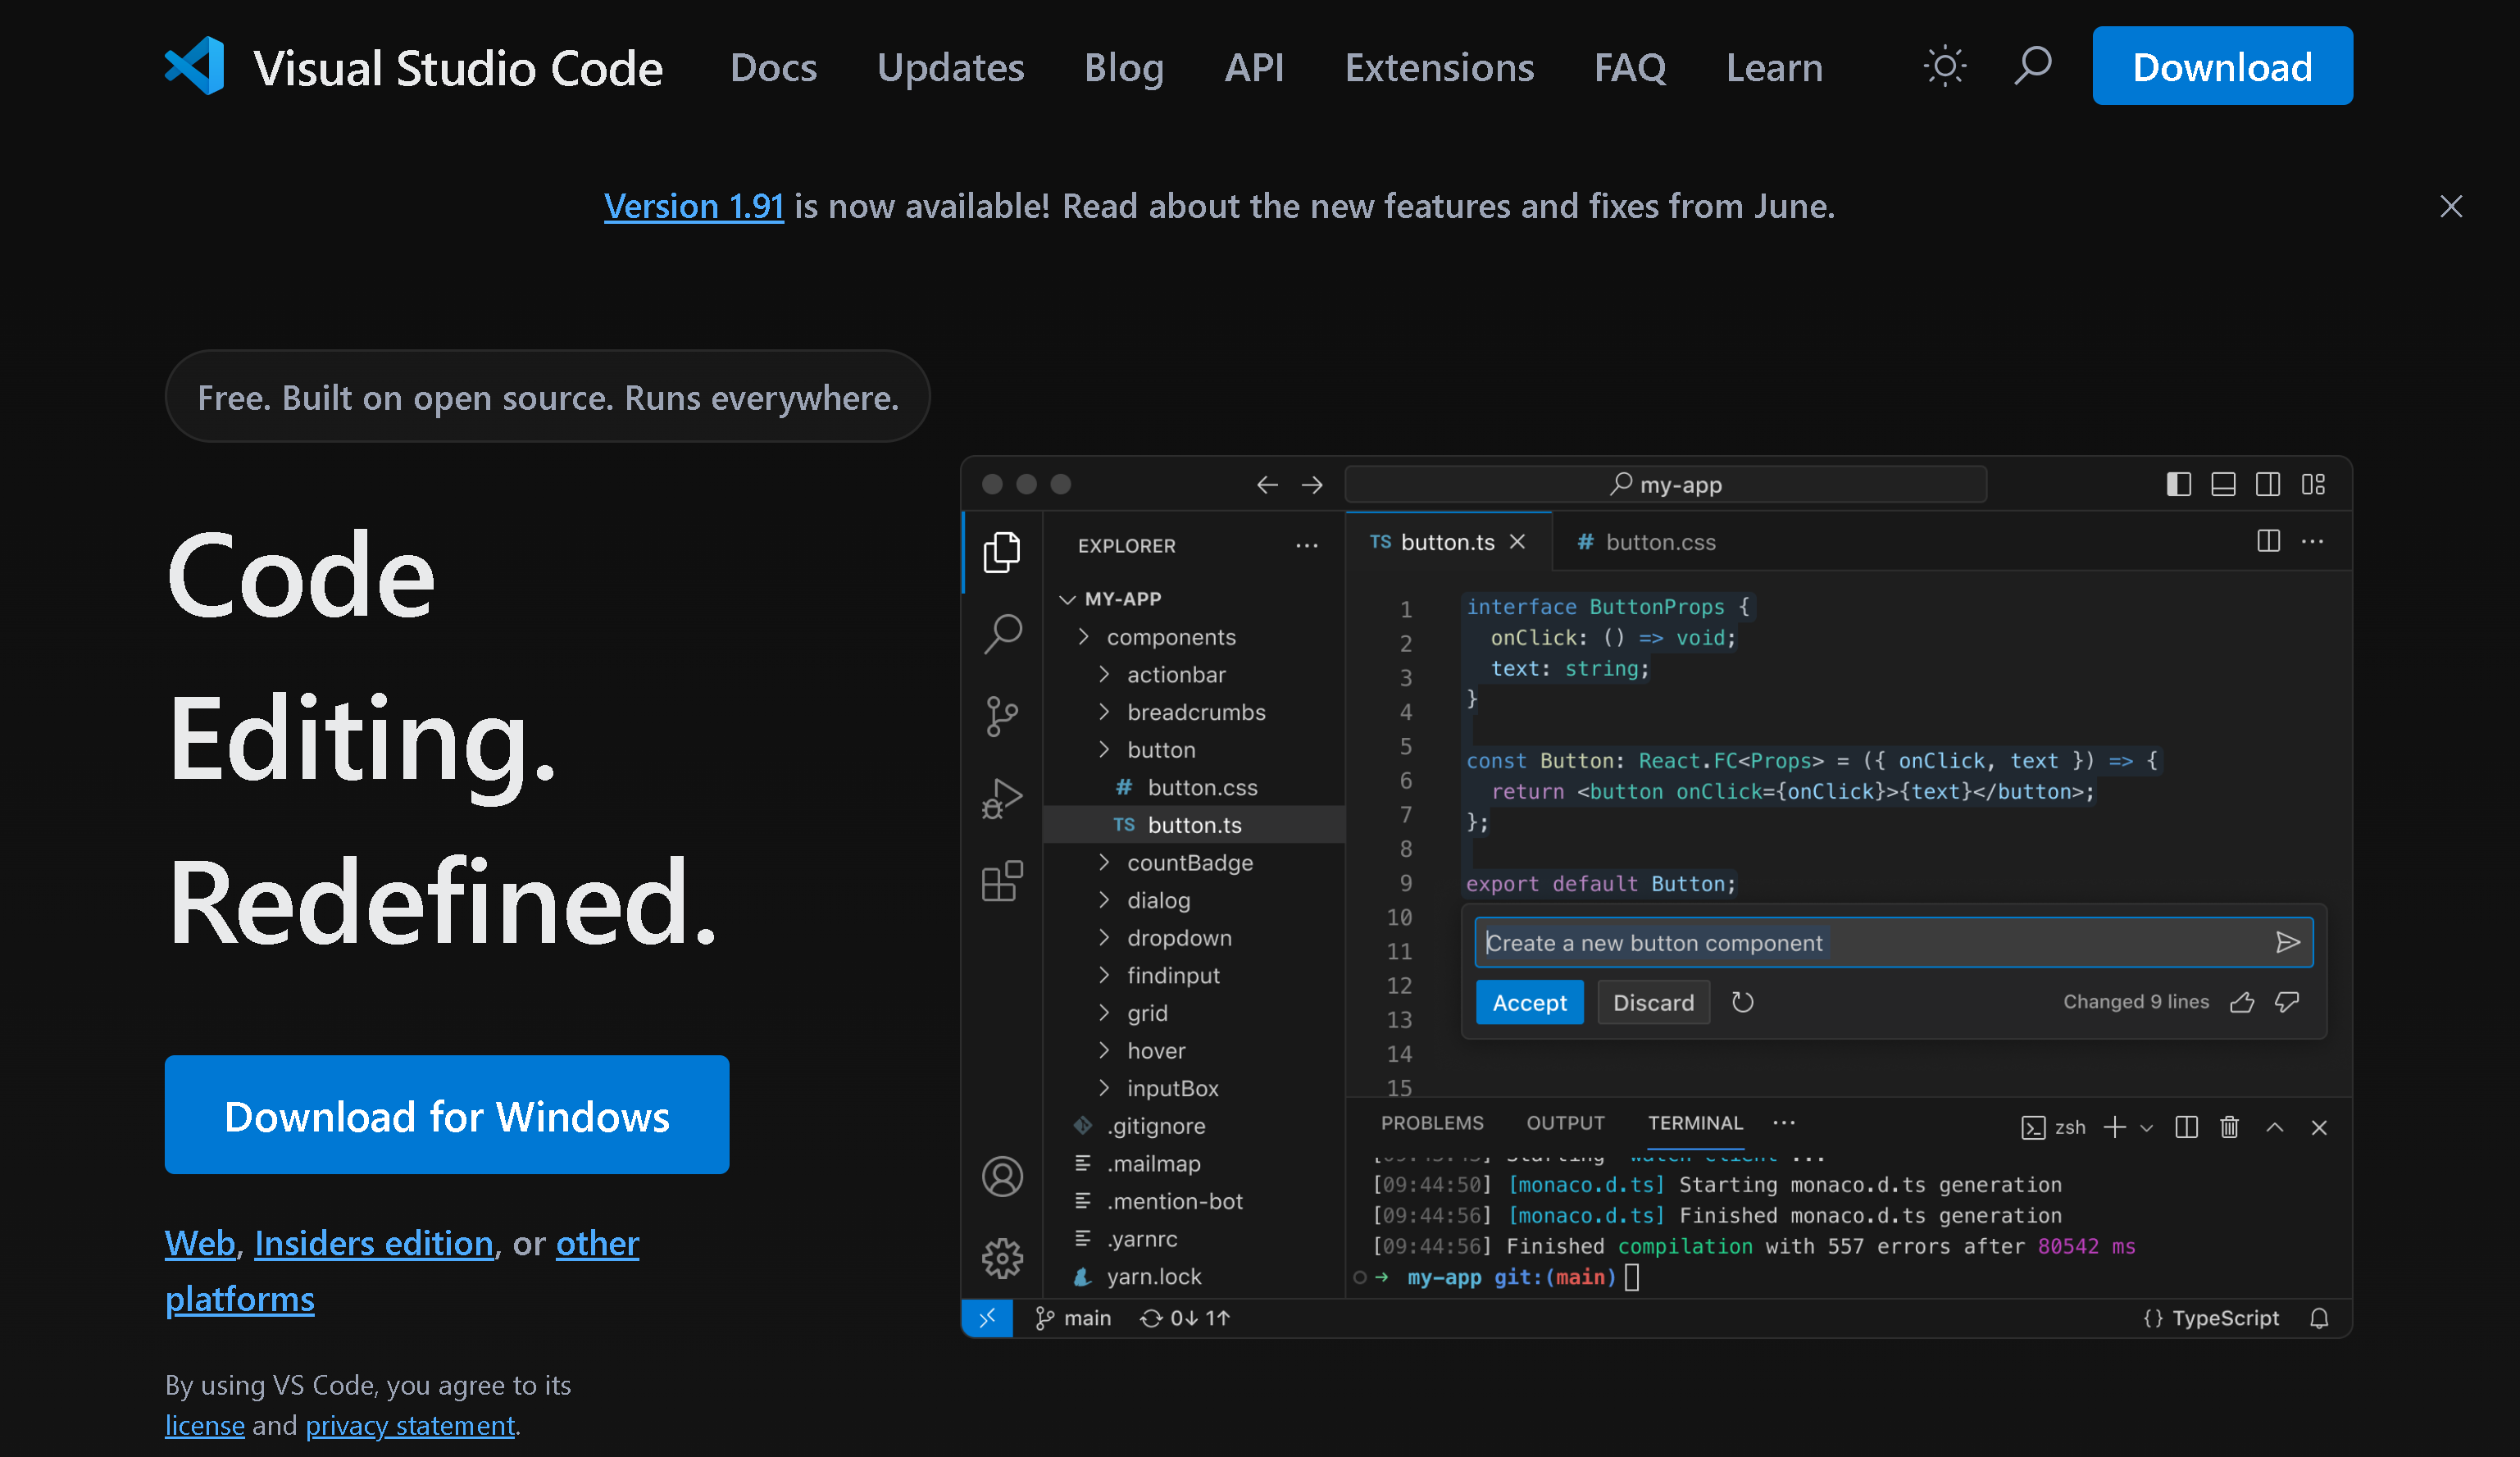
Task: Select the Search icon in the activity bar
Action: click(1003, 634)
